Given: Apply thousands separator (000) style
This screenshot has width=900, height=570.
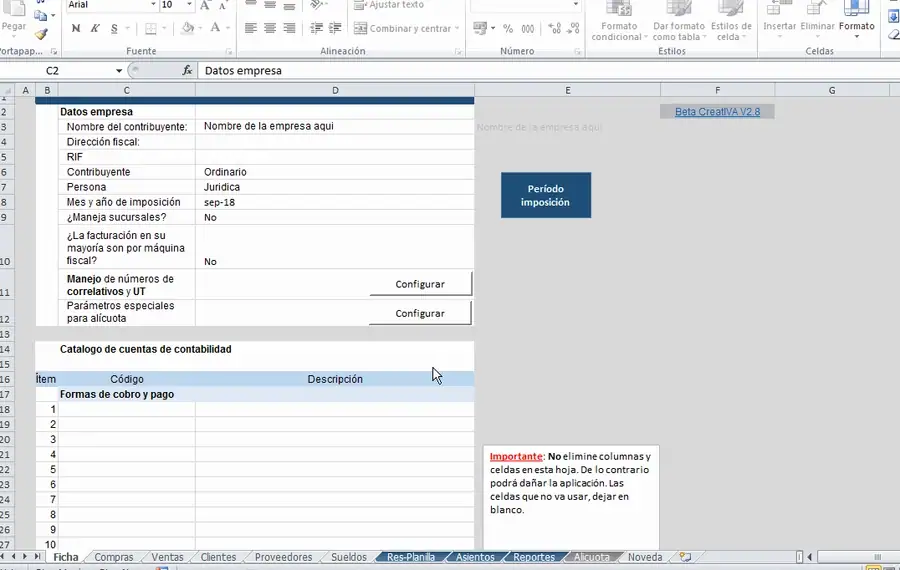Looking at the screenshot, I should (x=527, y=28).
